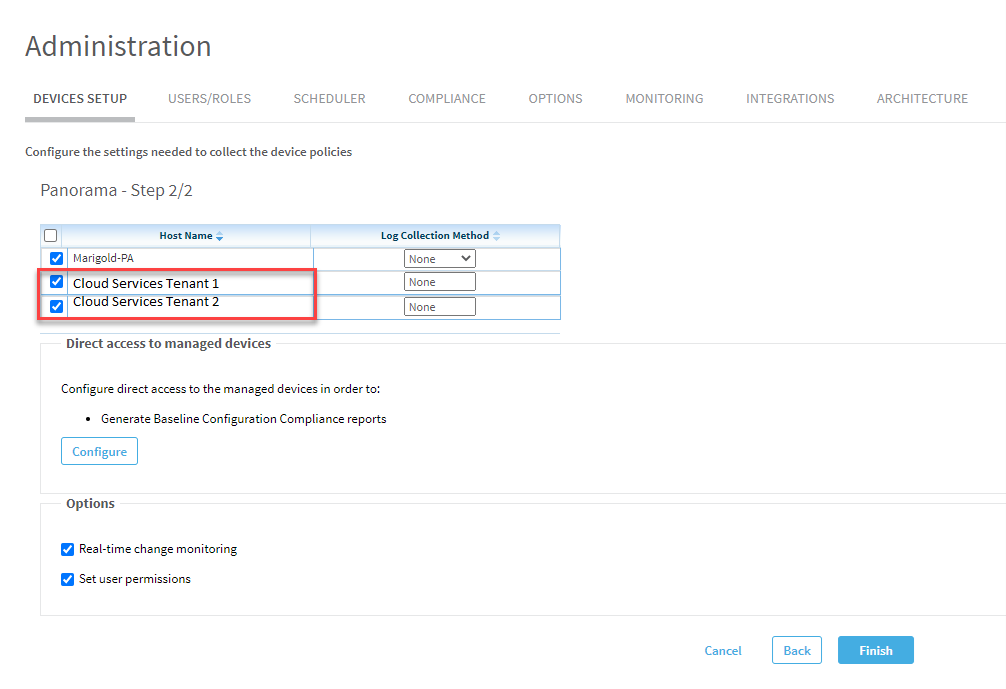The height and width of the screenshot is (689, 1006).
Task: Uncheck Cloud Services Tenant 2 checkbox
Action: [57, 306]
